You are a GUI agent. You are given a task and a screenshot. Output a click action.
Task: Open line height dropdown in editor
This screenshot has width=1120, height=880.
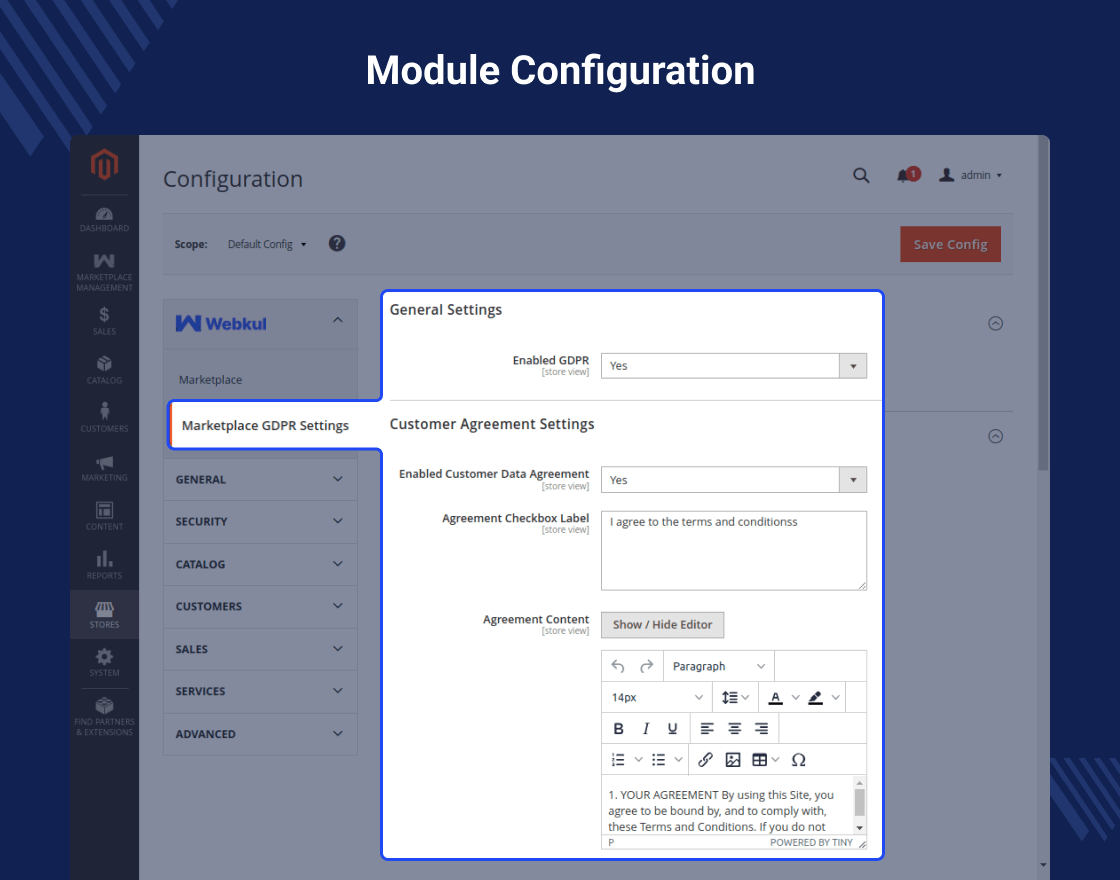735,698
